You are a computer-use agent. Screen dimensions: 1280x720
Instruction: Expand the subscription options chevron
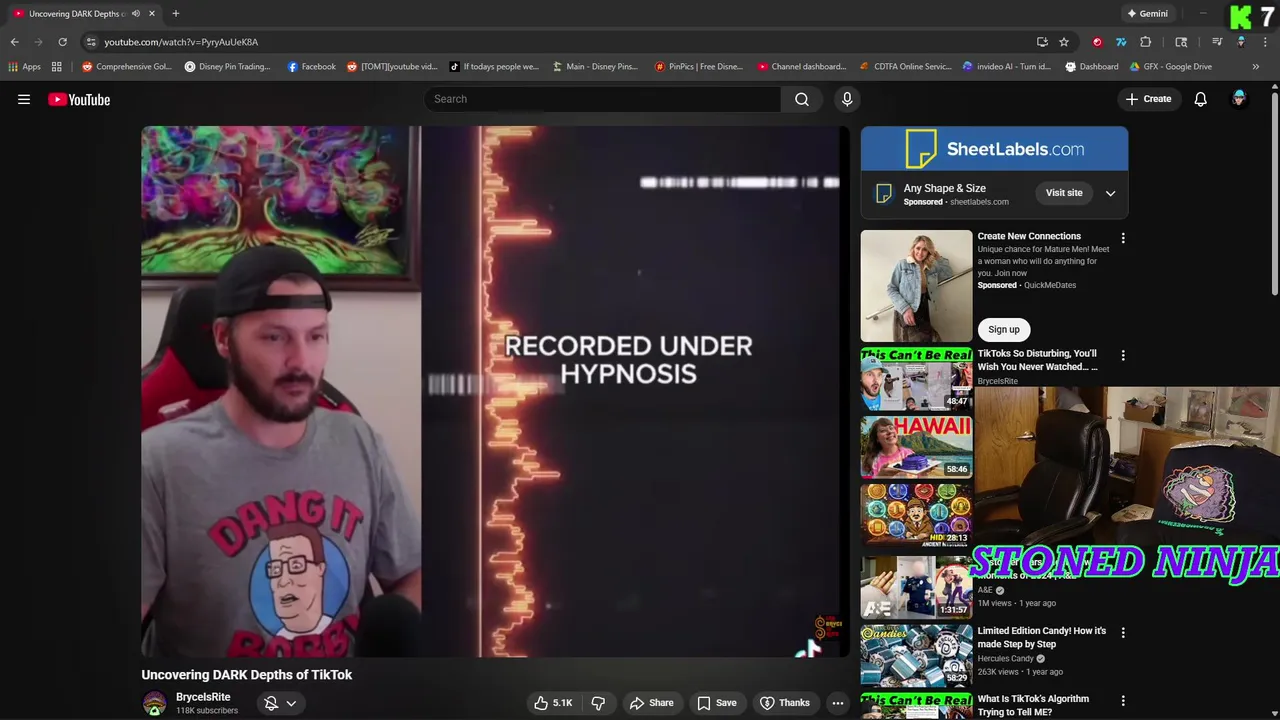pyautogui.click(x=291, y=703)
